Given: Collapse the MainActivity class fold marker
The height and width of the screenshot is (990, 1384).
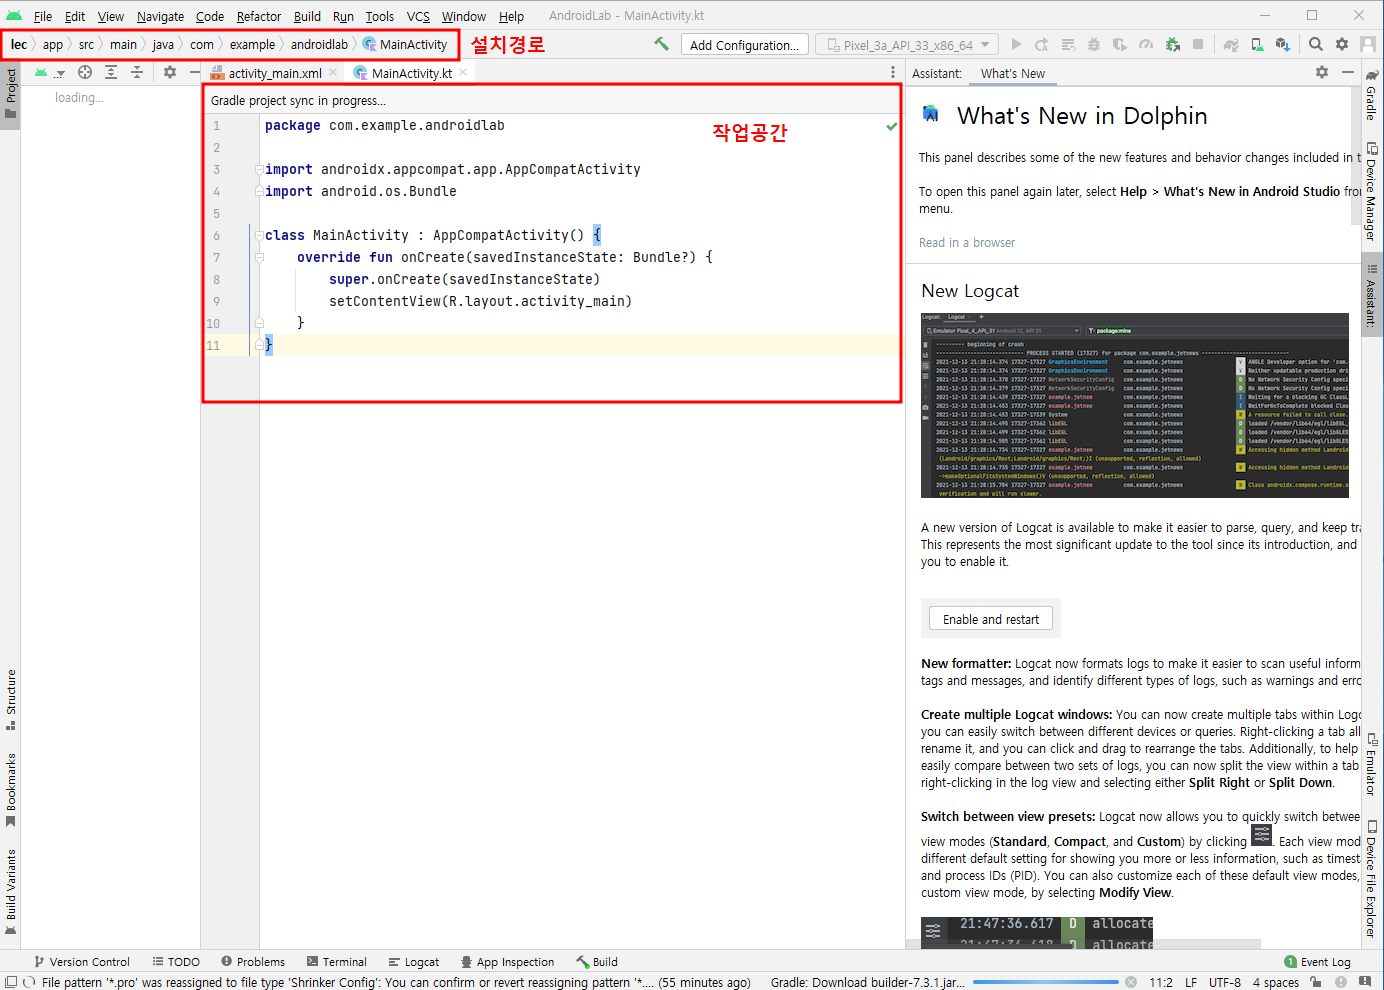Looking at the screenshot, I should [x=259, y=235].
